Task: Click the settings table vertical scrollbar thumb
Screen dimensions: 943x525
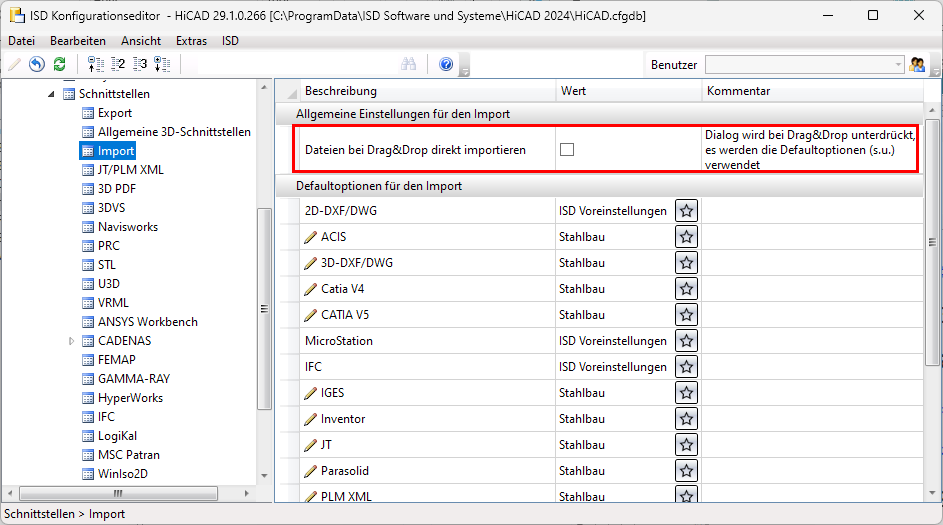Action: click(932, 242)
